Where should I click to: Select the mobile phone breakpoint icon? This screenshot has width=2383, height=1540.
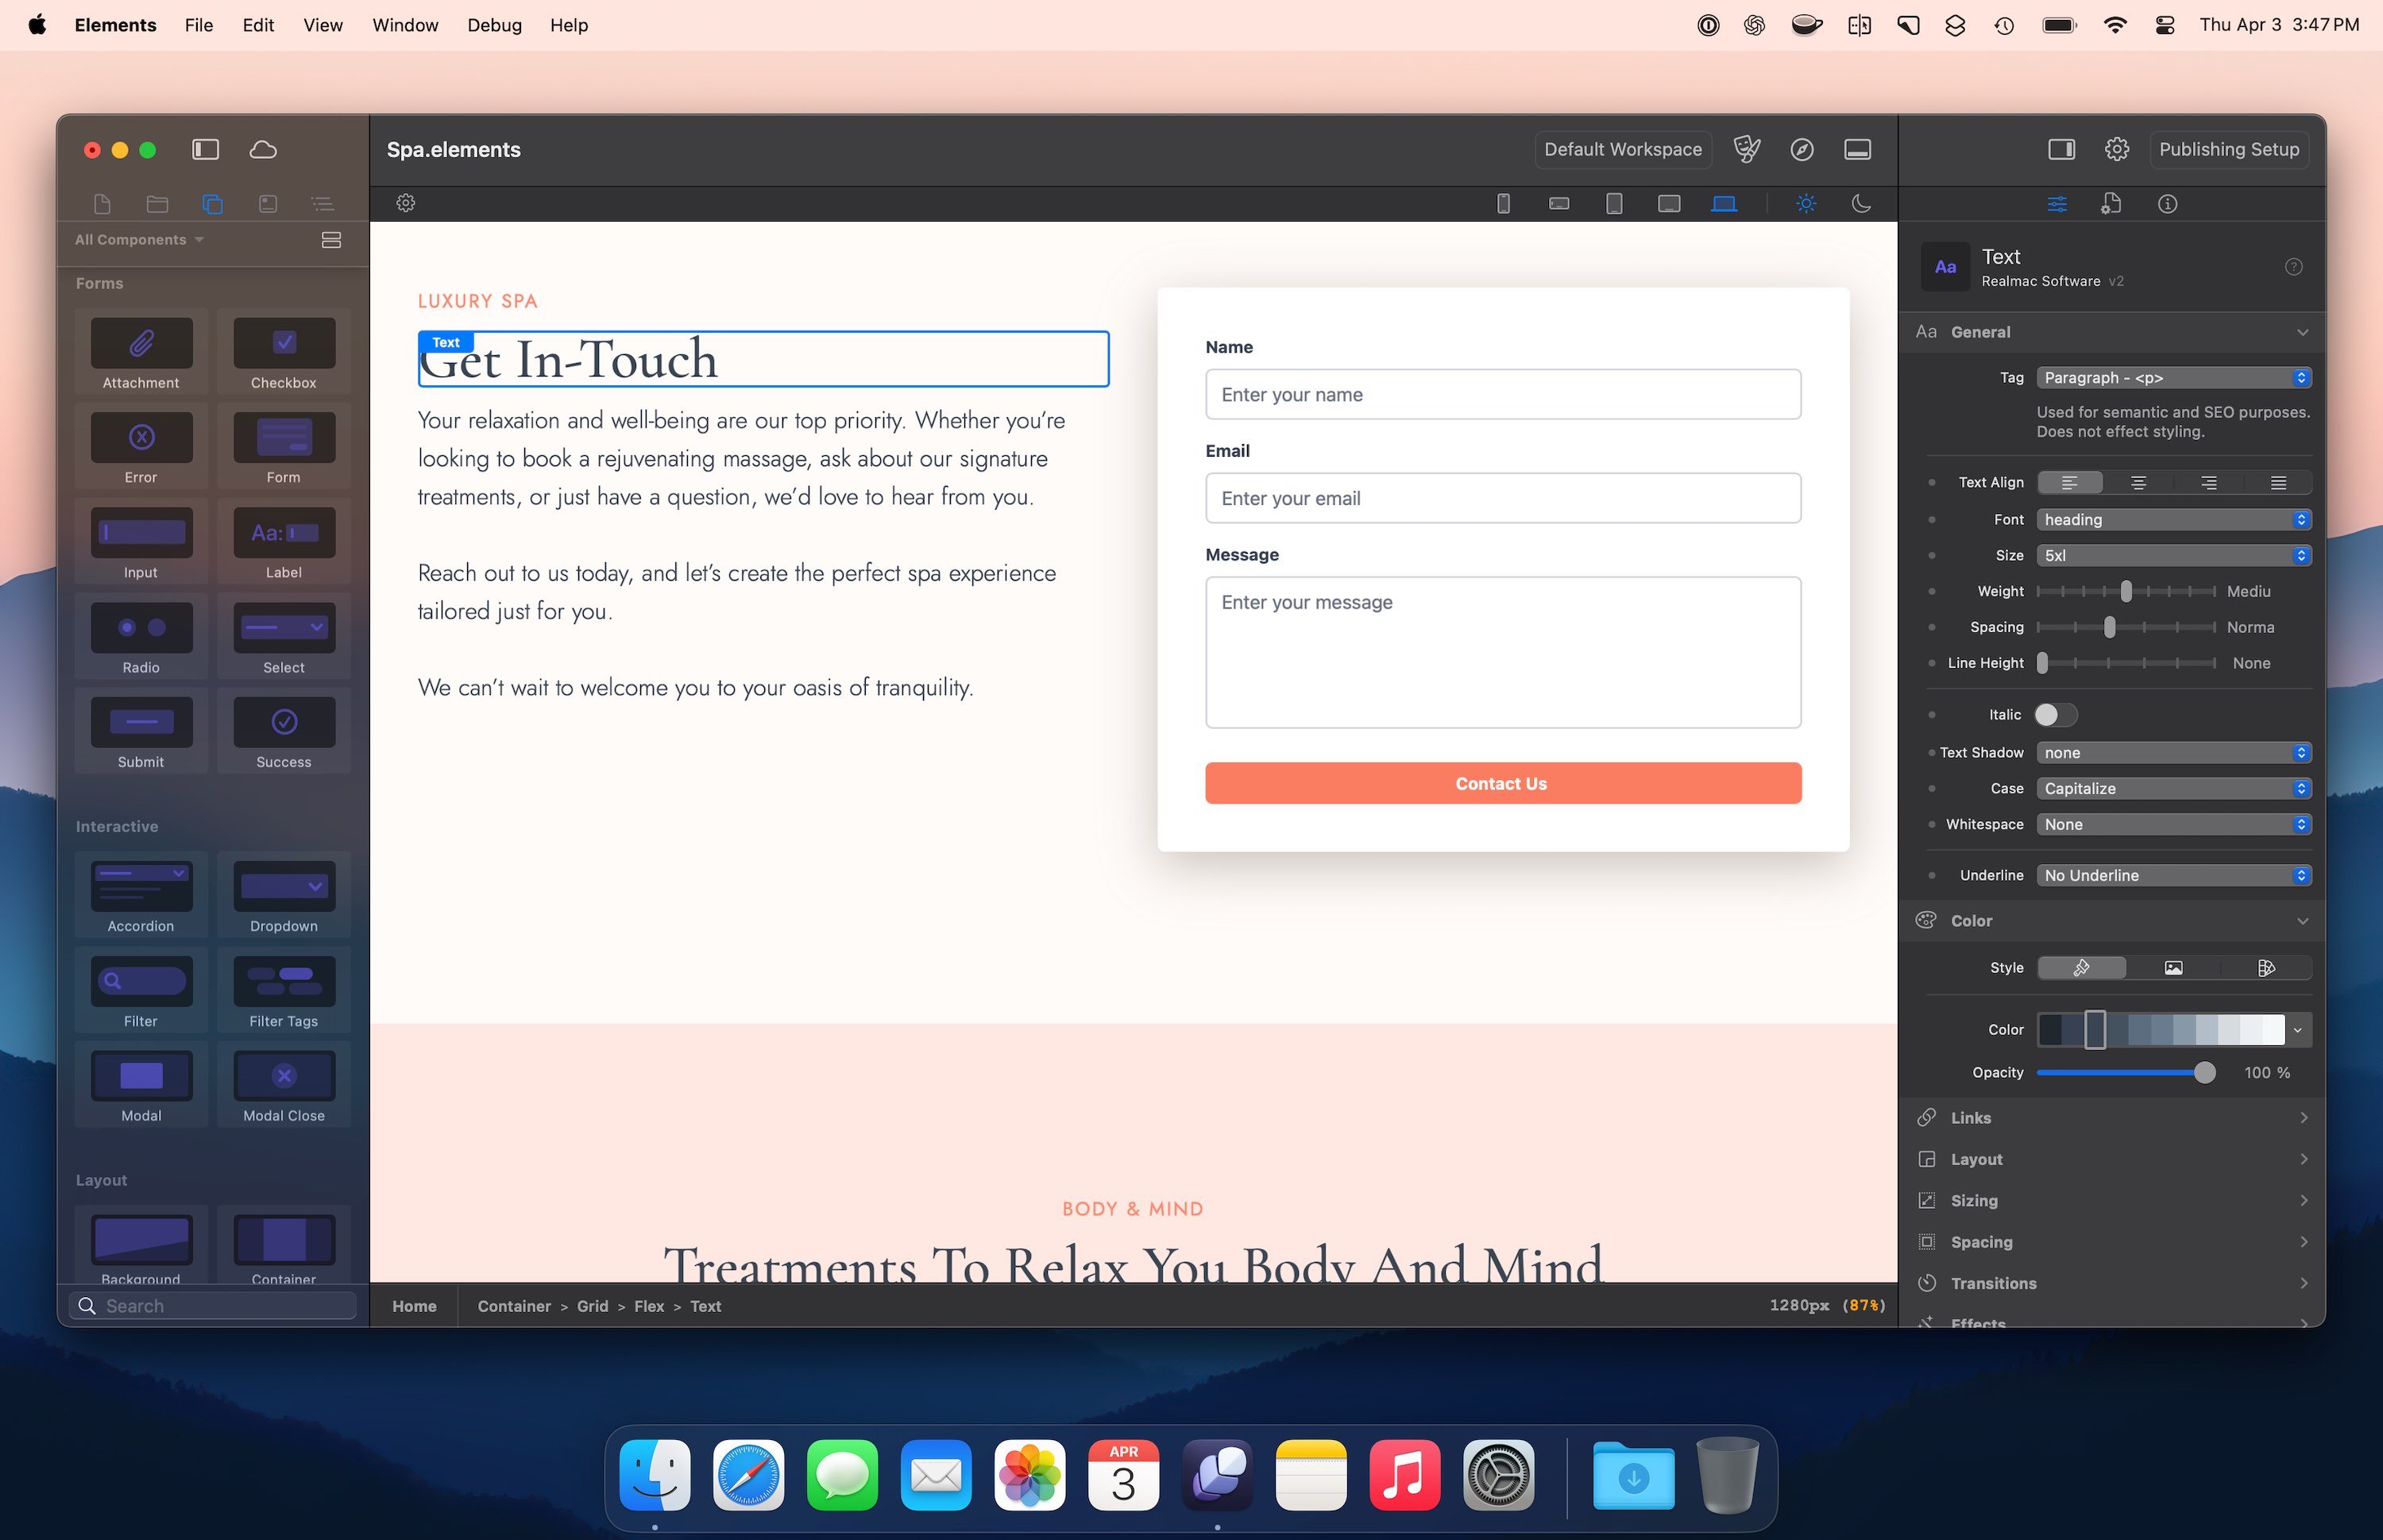(1502, 204)
